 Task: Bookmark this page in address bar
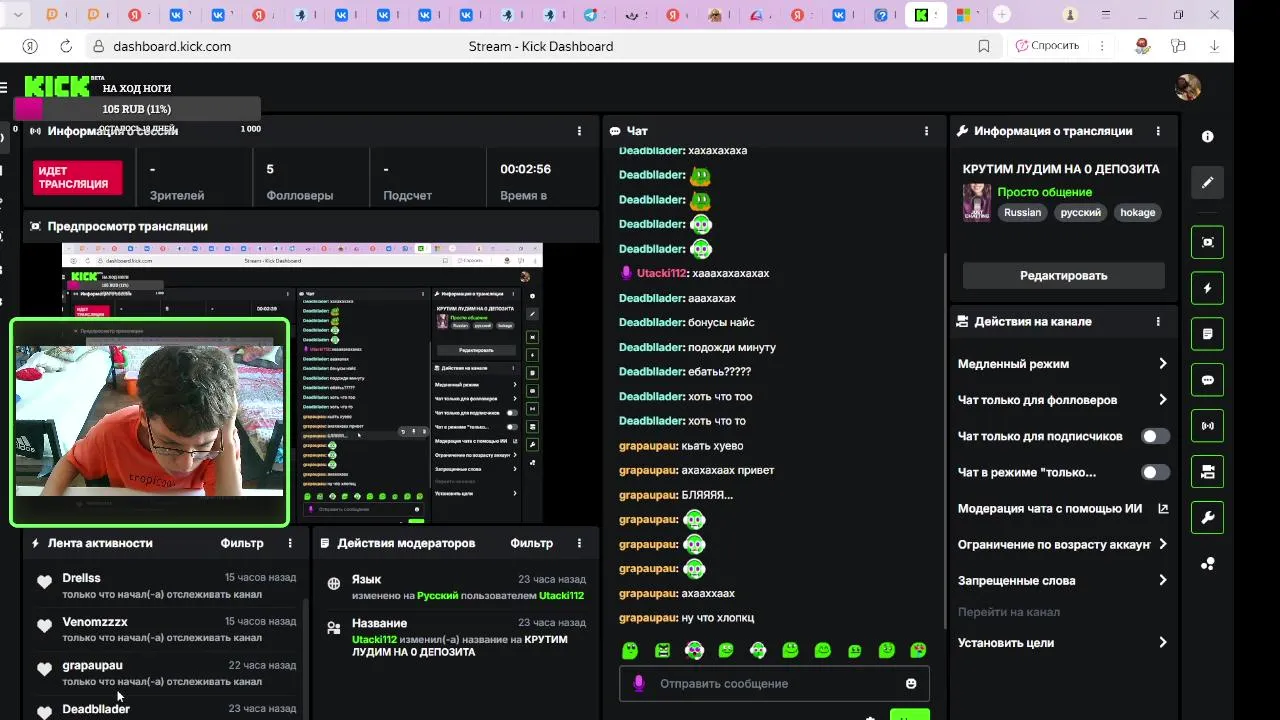click(x=984, y=46)
